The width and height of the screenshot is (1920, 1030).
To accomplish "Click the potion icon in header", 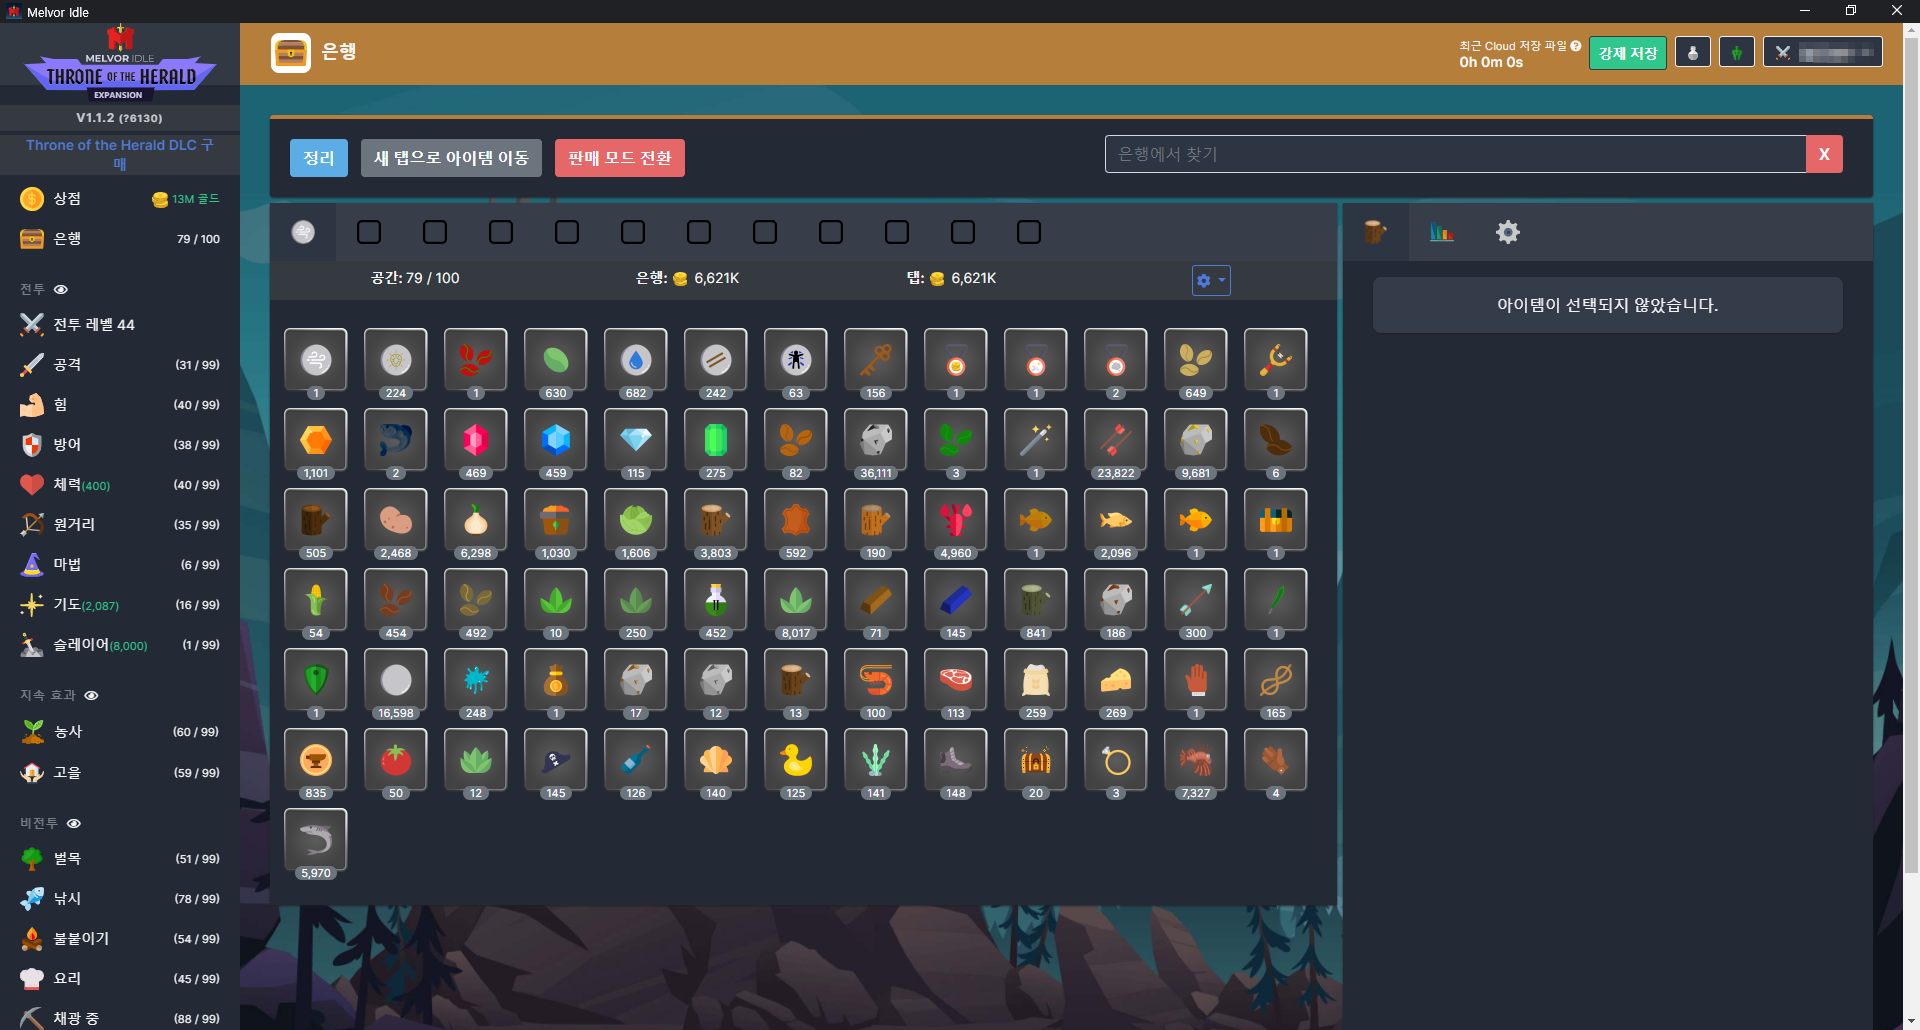I will pos(1693,53).
